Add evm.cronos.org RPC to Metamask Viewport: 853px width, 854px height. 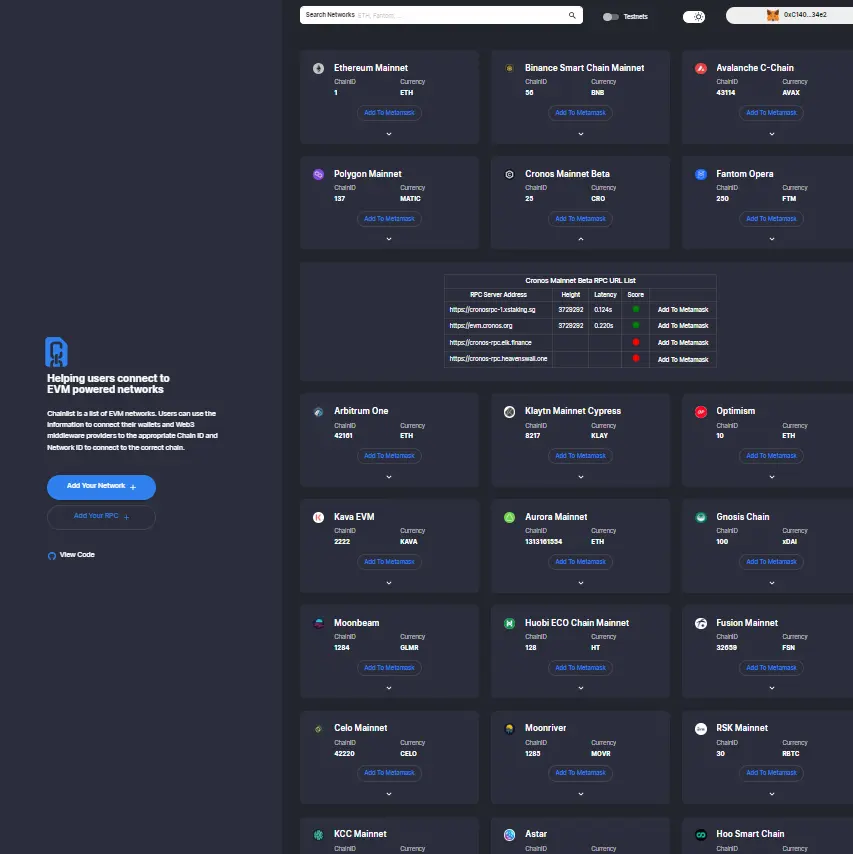click(x=683, y=326)
